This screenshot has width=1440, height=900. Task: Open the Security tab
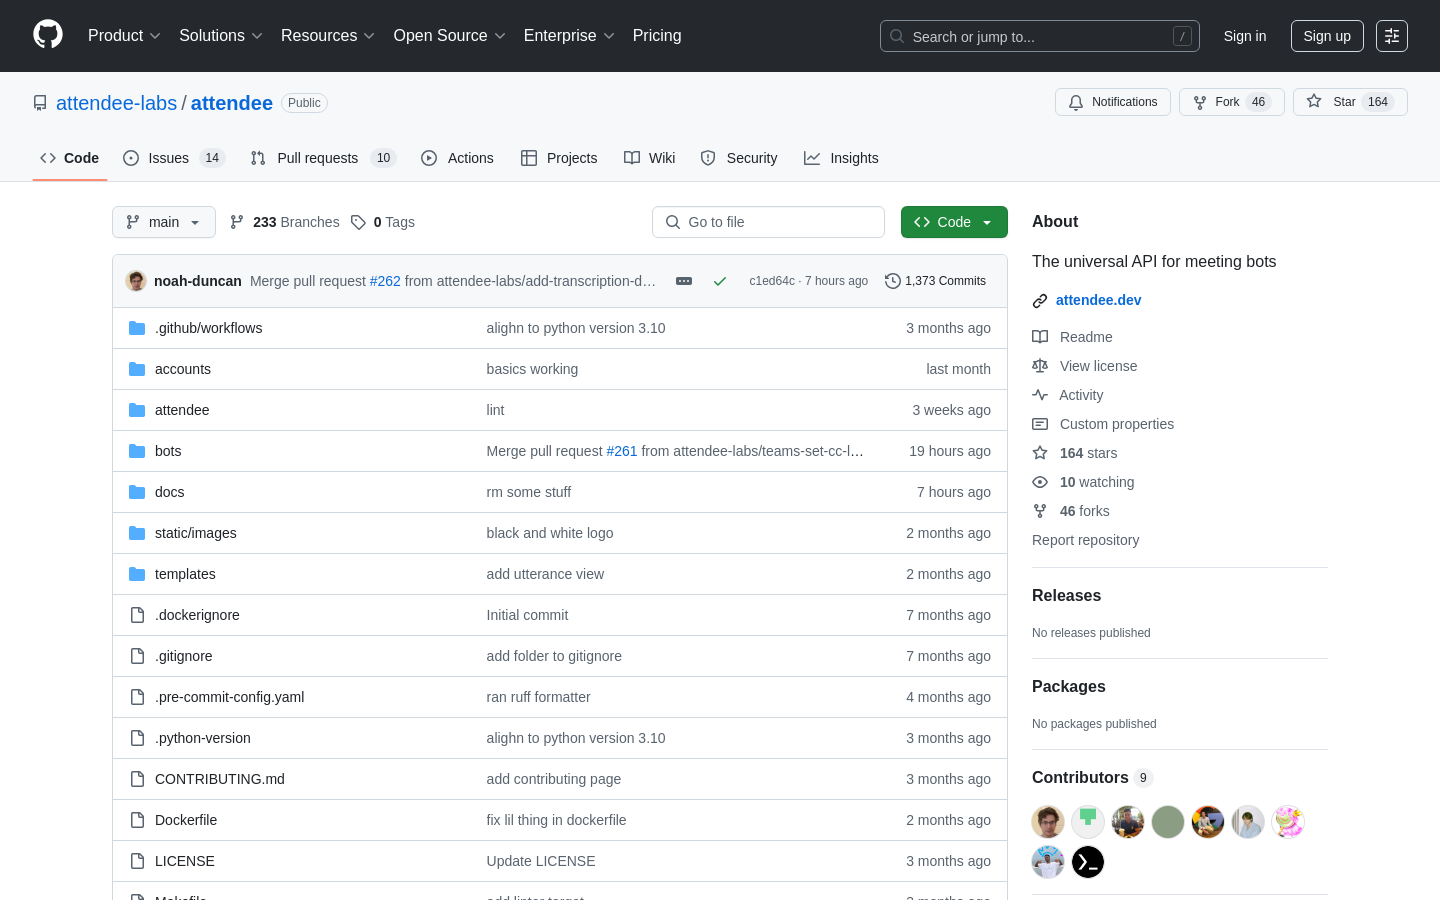739,158
